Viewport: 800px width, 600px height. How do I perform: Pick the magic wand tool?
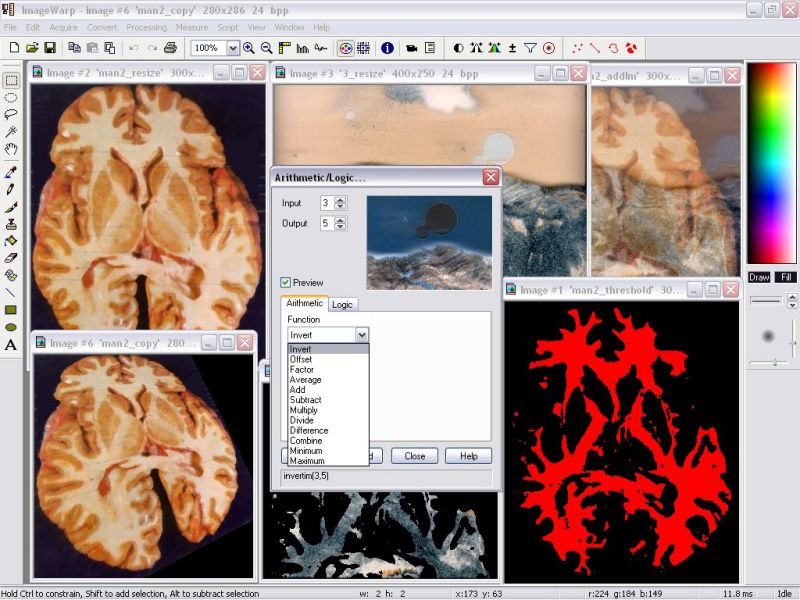click(x=11, y=132)
